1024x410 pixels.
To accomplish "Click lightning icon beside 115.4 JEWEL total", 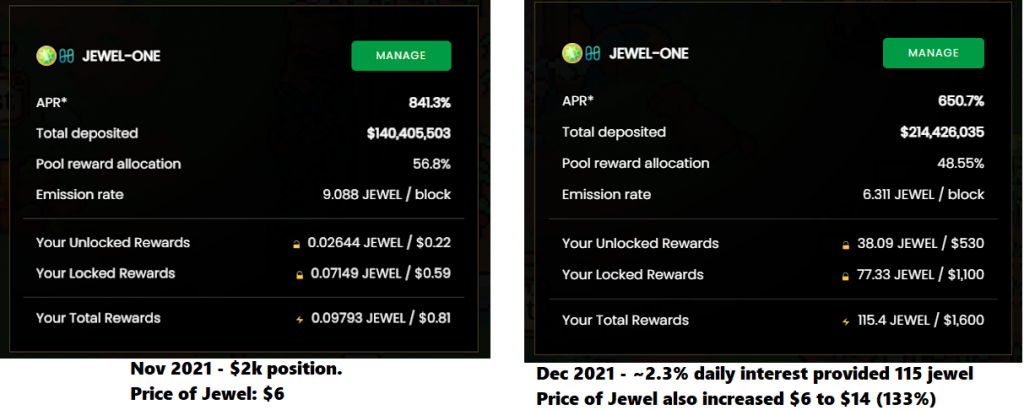I will 846,322.
